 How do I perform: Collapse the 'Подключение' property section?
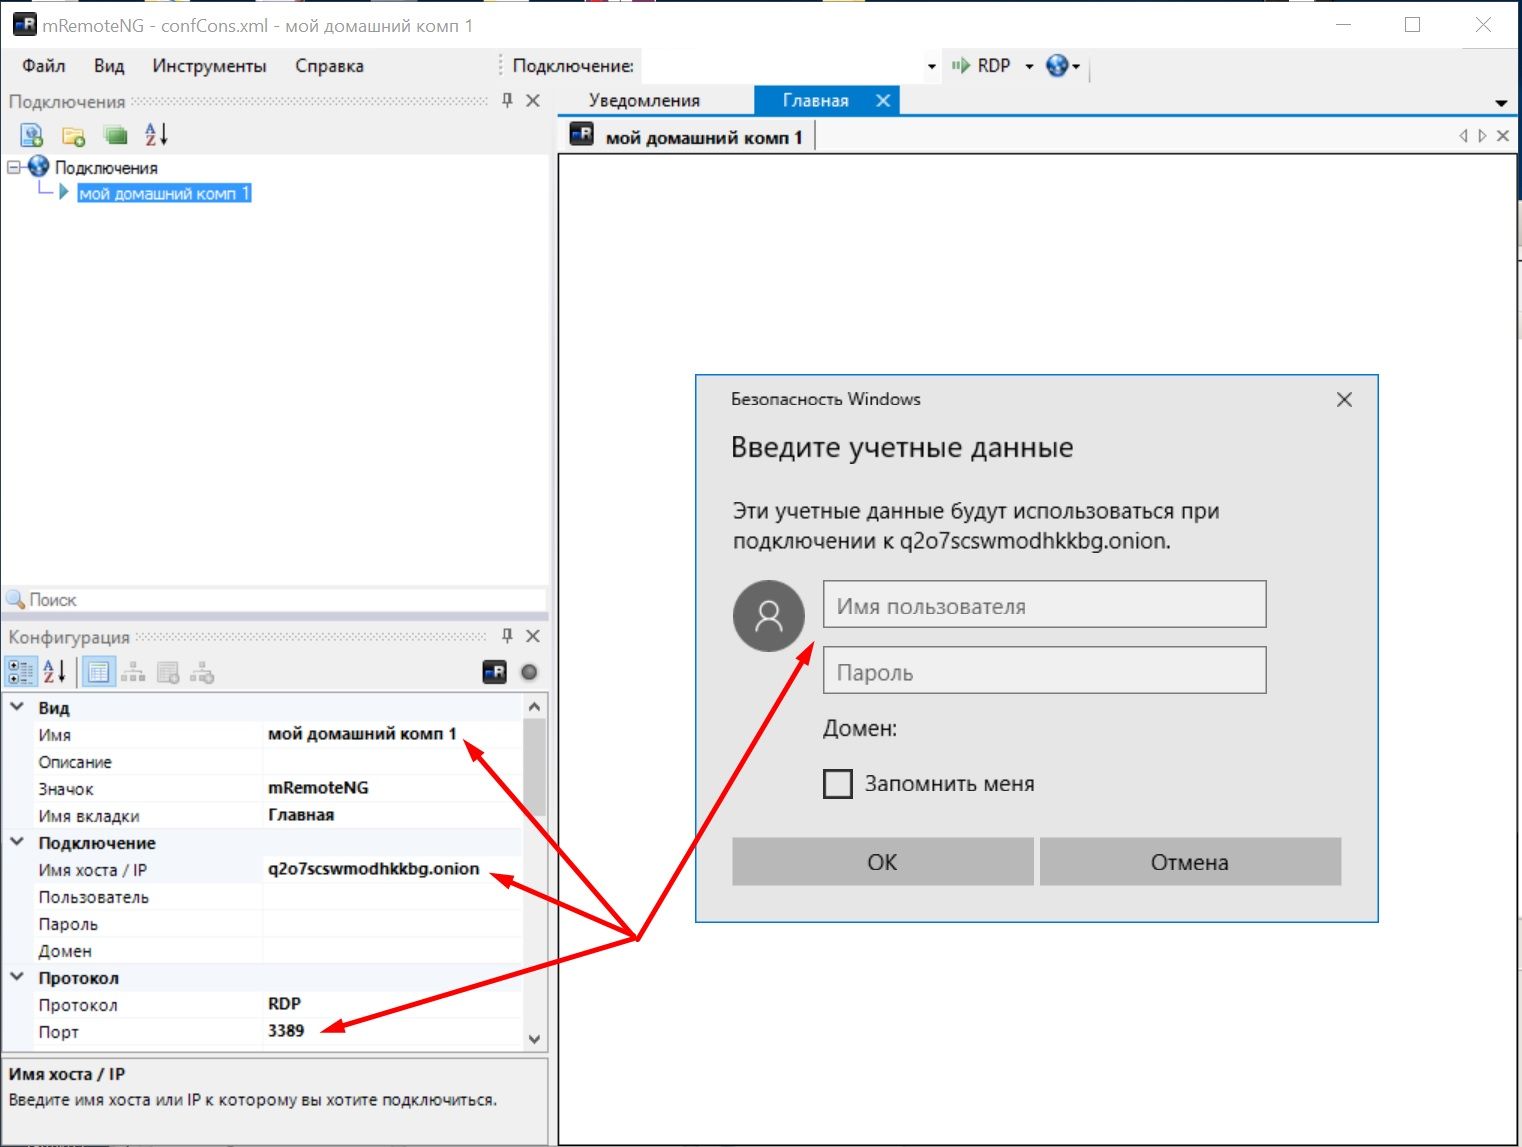(x=17, y=842)
